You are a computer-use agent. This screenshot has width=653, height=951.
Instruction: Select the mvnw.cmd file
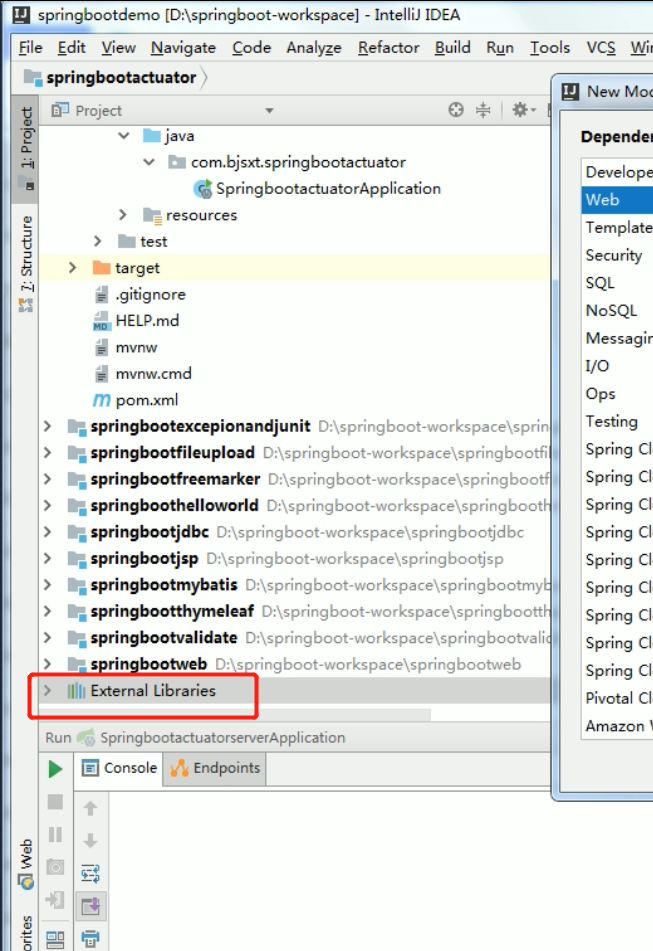click(x=153, y=373)
